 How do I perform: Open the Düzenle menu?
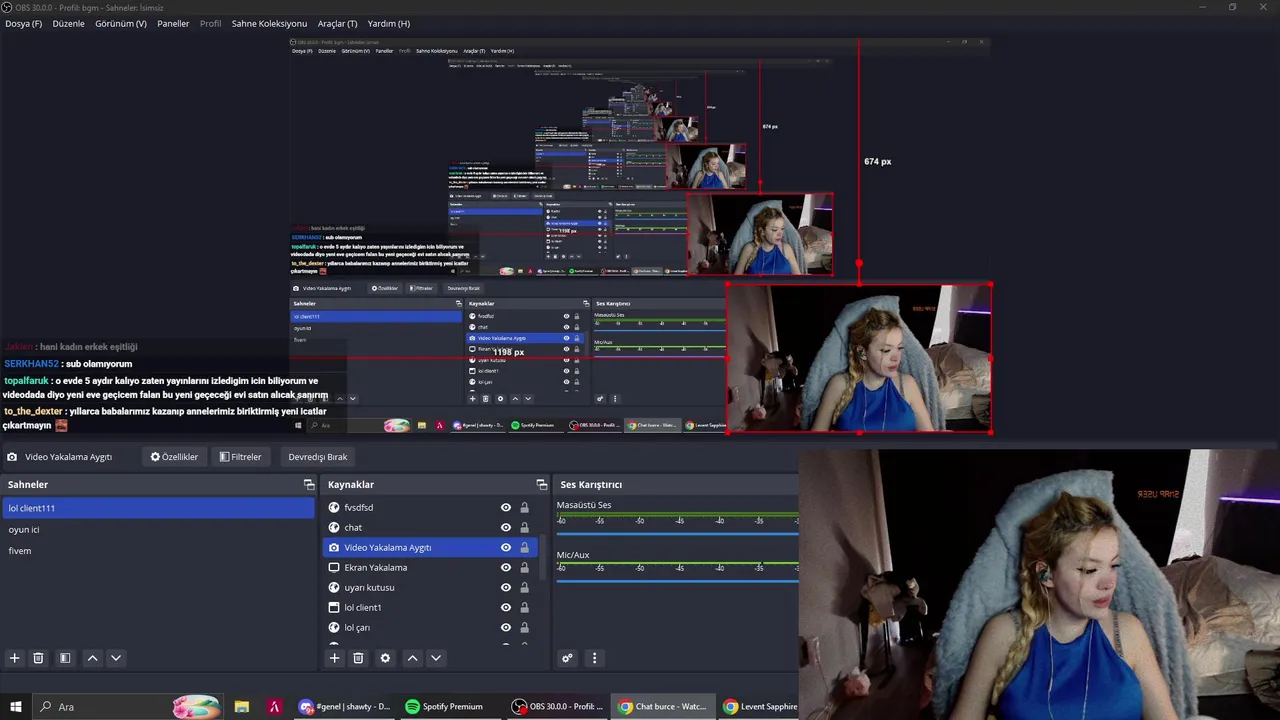(69, 23)
